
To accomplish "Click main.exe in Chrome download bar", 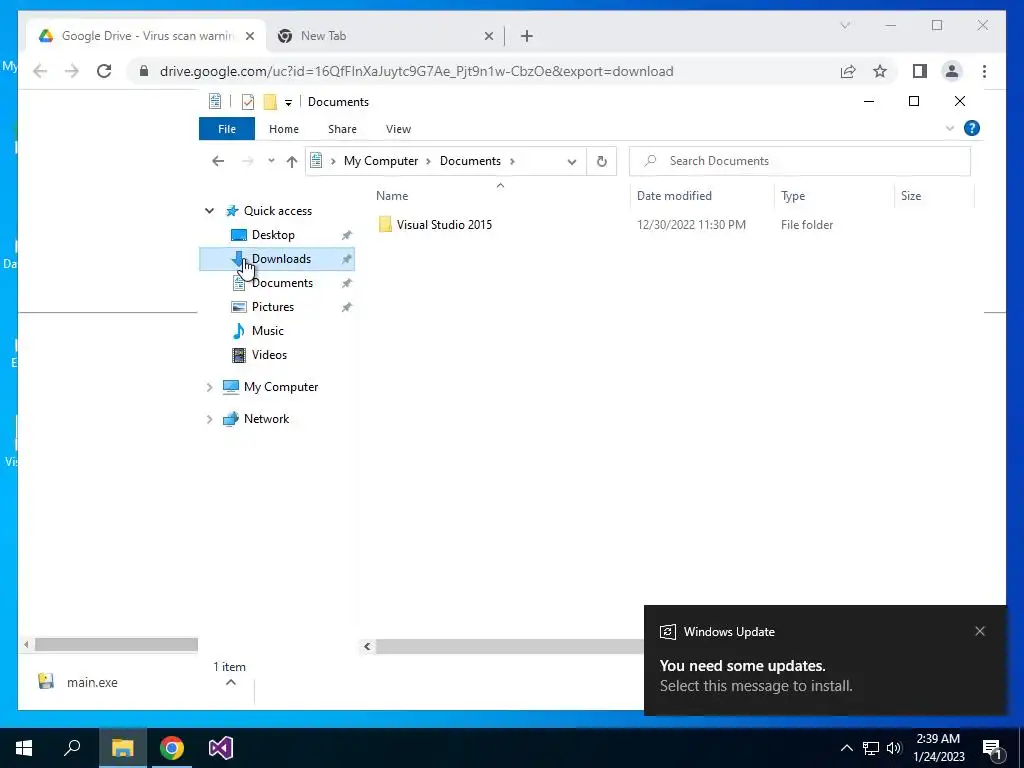I will coord(92,682).
